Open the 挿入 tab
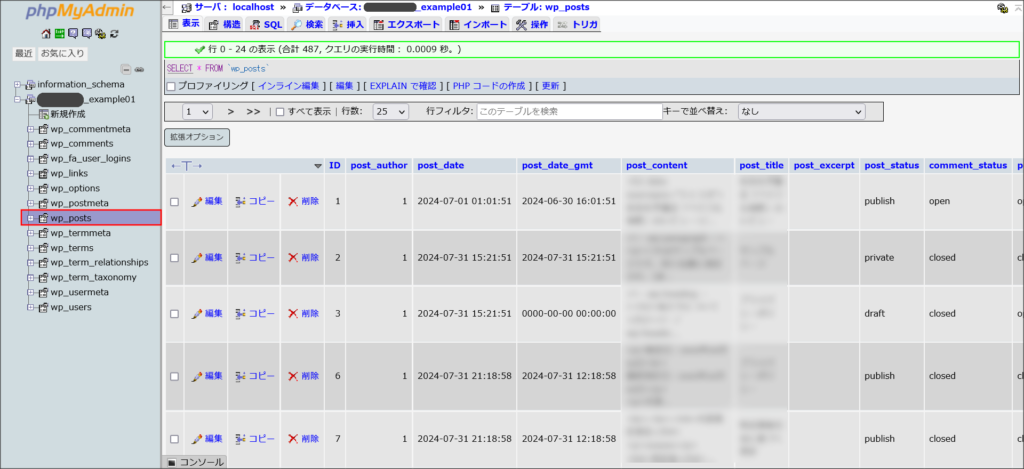Image resolution: width=1024 pixels, height=469 pixels. coord(349,24)
